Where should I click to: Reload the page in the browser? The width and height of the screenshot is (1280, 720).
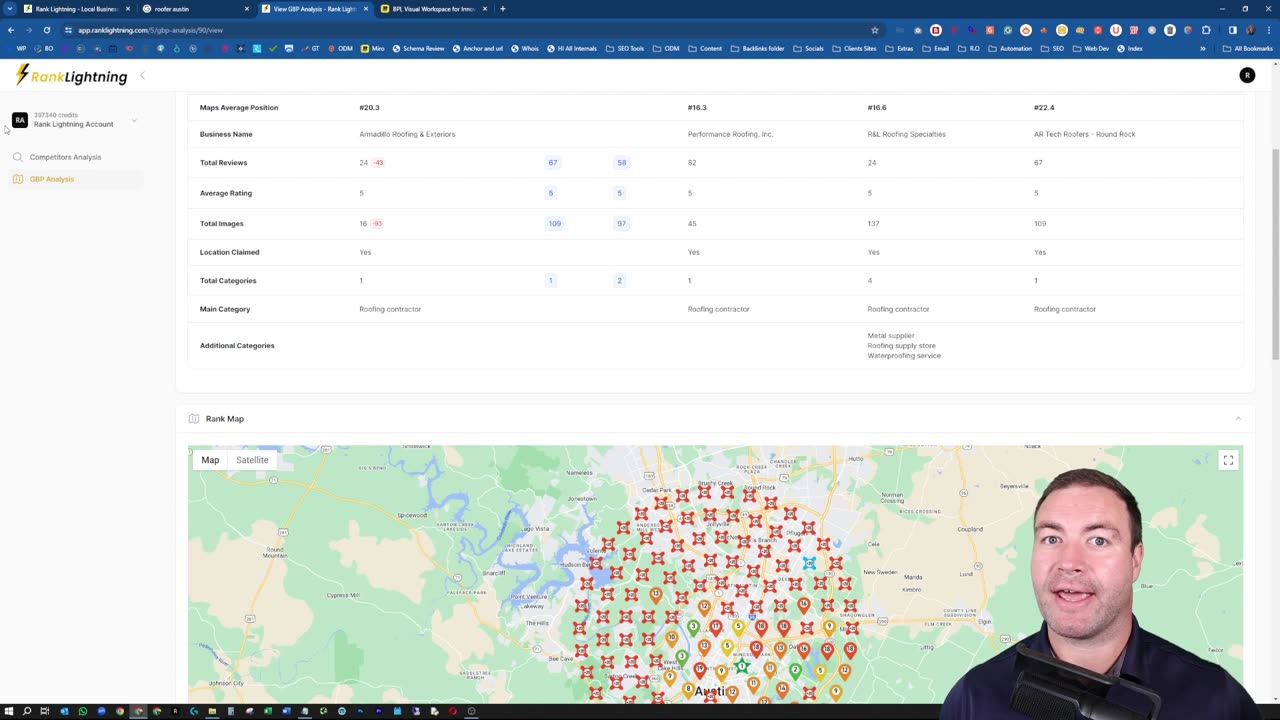[46, 30]
